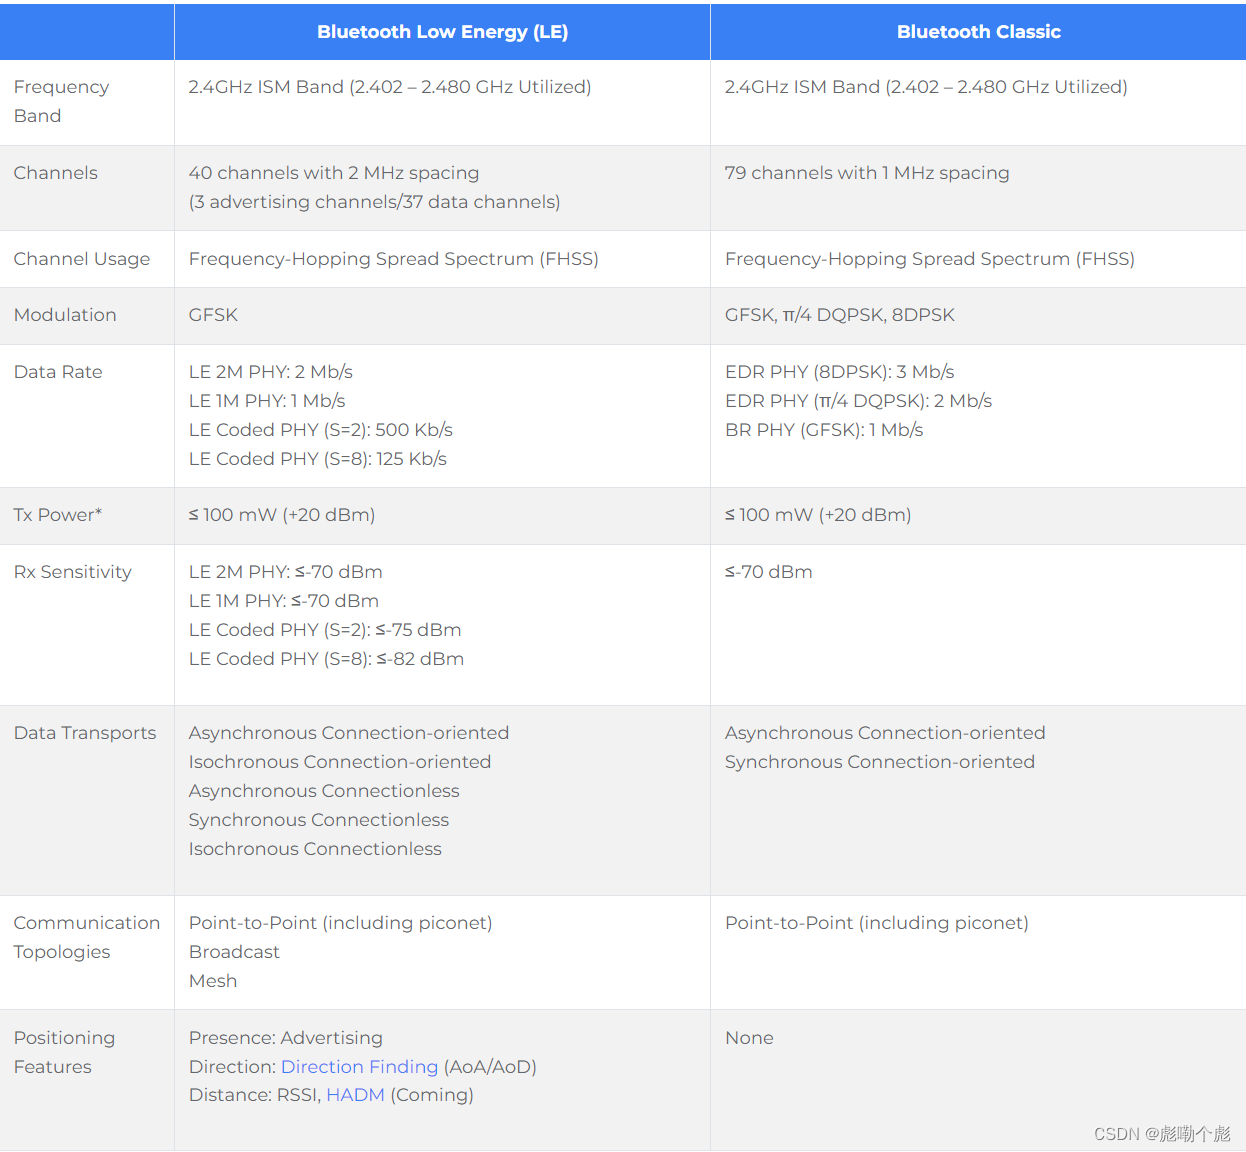Select 'Isochronous Connectionless' line
The height and width of the screenshot is (1152, 1246).
315,849
